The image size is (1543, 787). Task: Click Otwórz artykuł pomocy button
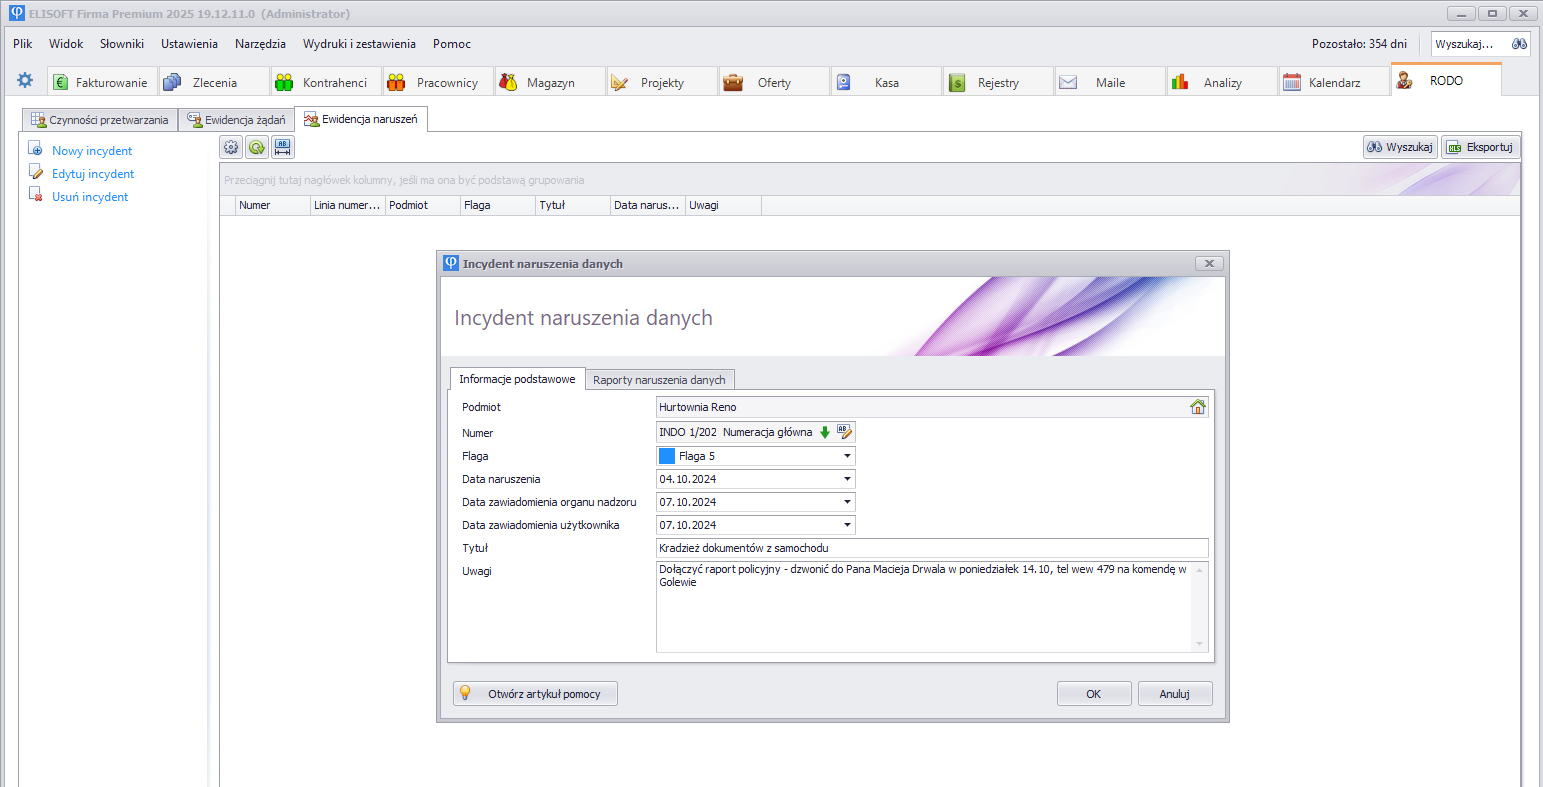535,694
